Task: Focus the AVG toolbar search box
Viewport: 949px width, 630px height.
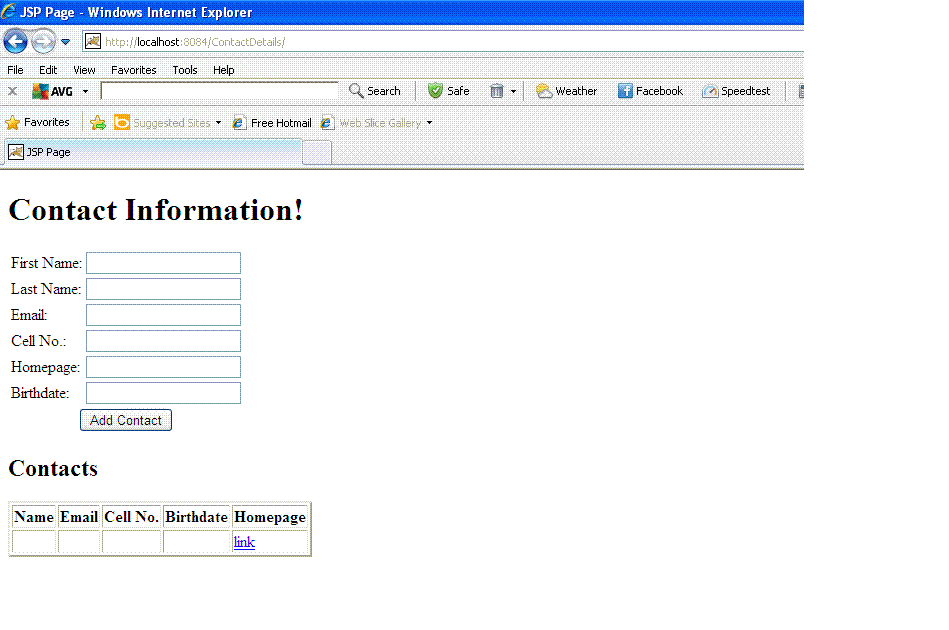Action: [x=219, y=91]
